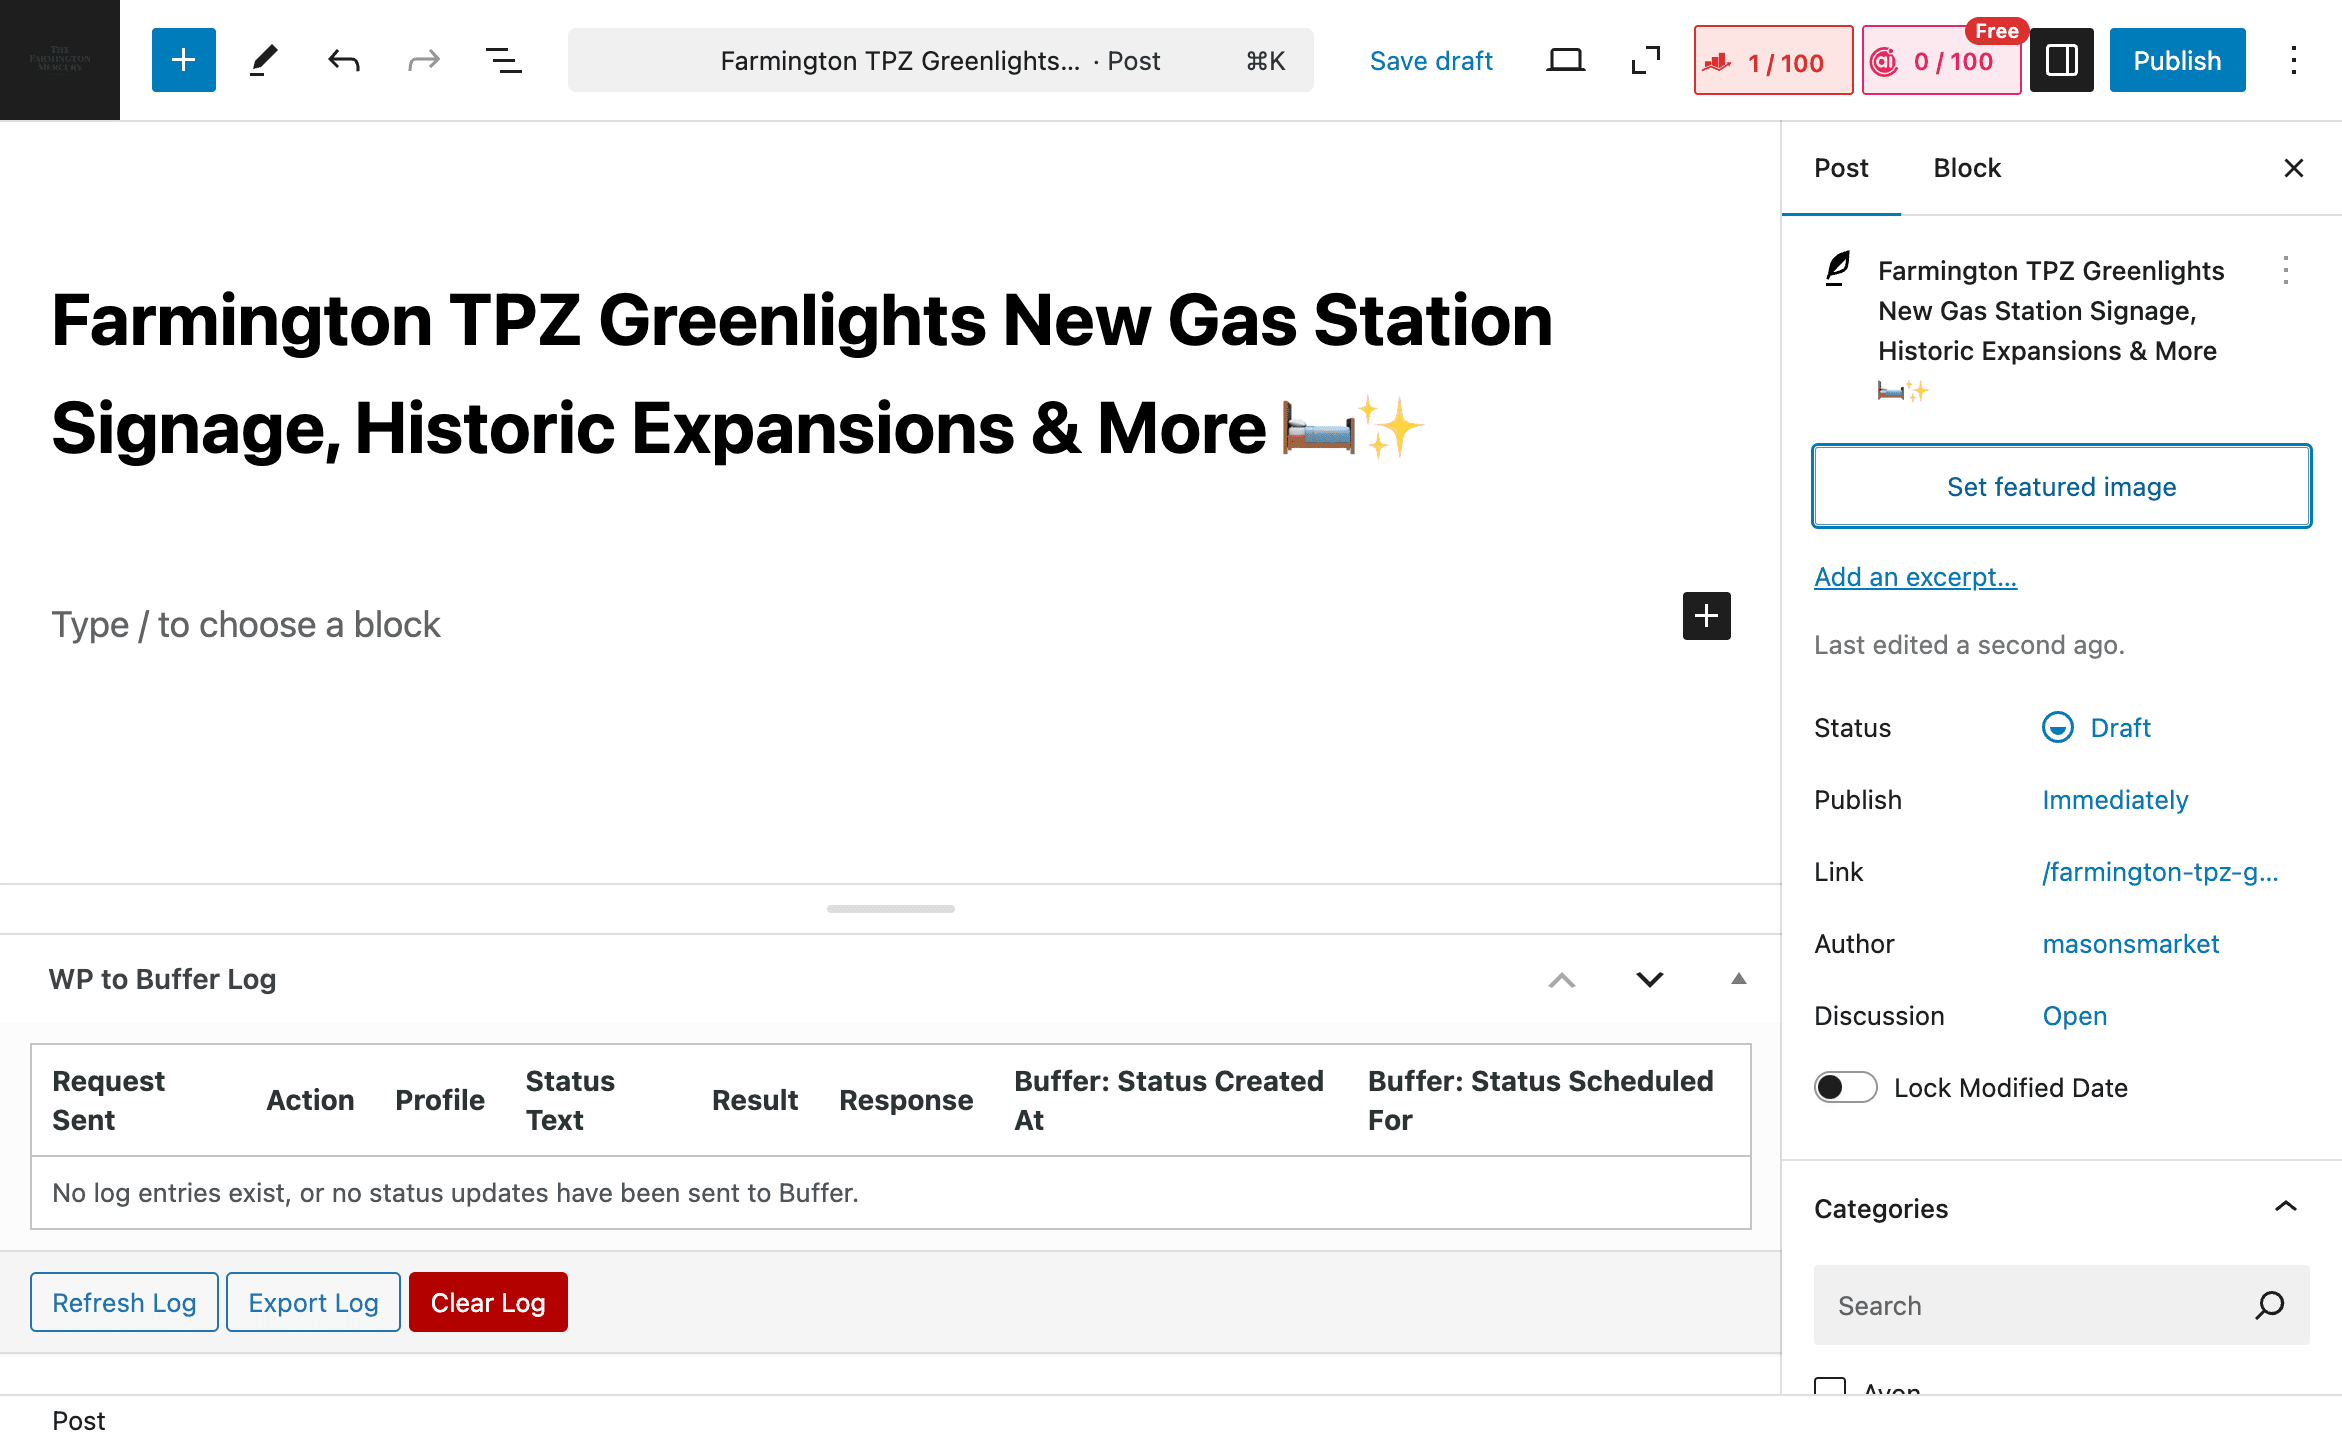Click 'Buffer: Status Created At' column header
Viewport: 2342px width, 1444px height.
click(1168, 1100)
